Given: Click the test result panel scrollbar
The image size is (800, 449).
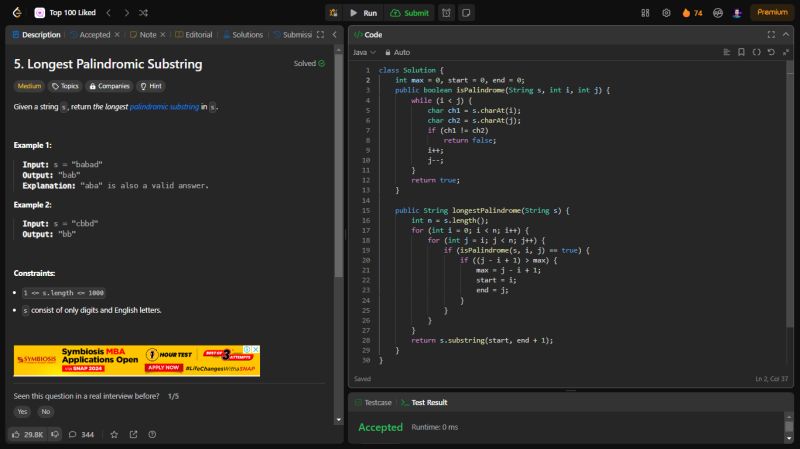Looking at the screenshot, I should coord(789,427).
